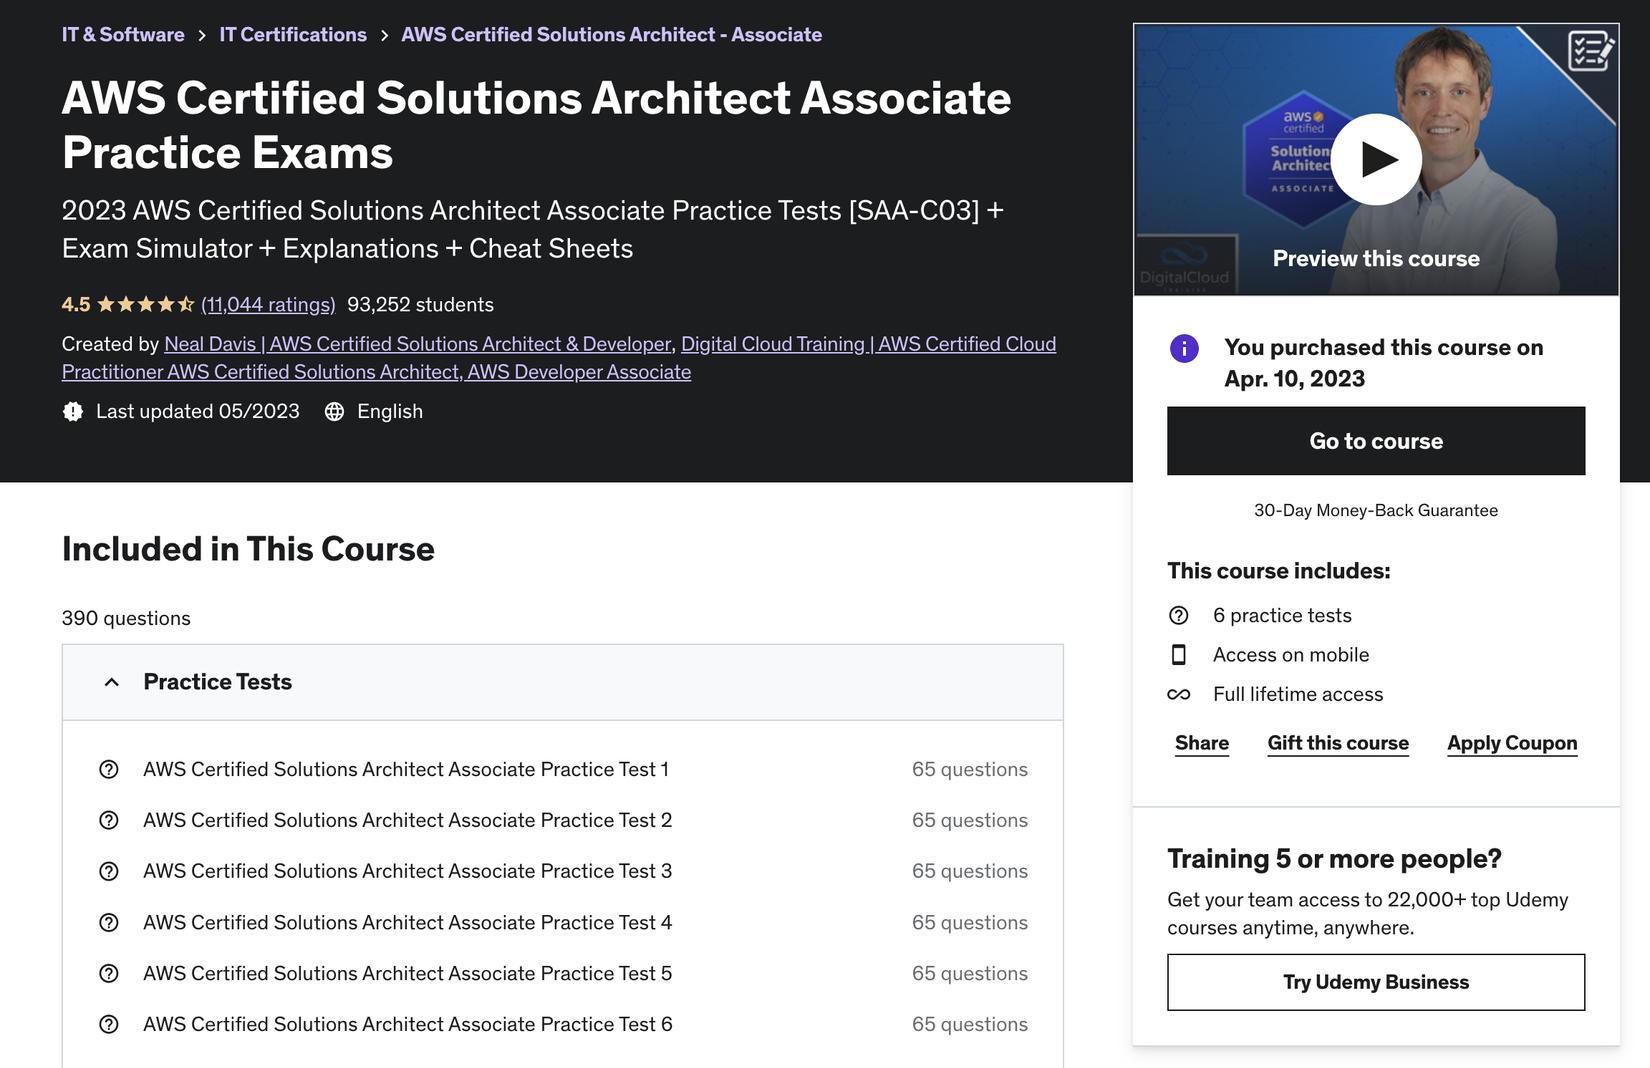Open Neal Davis instructor profile link
Image resolution: width=1650 pixels, height=1068 pixels.
(417, 344)
